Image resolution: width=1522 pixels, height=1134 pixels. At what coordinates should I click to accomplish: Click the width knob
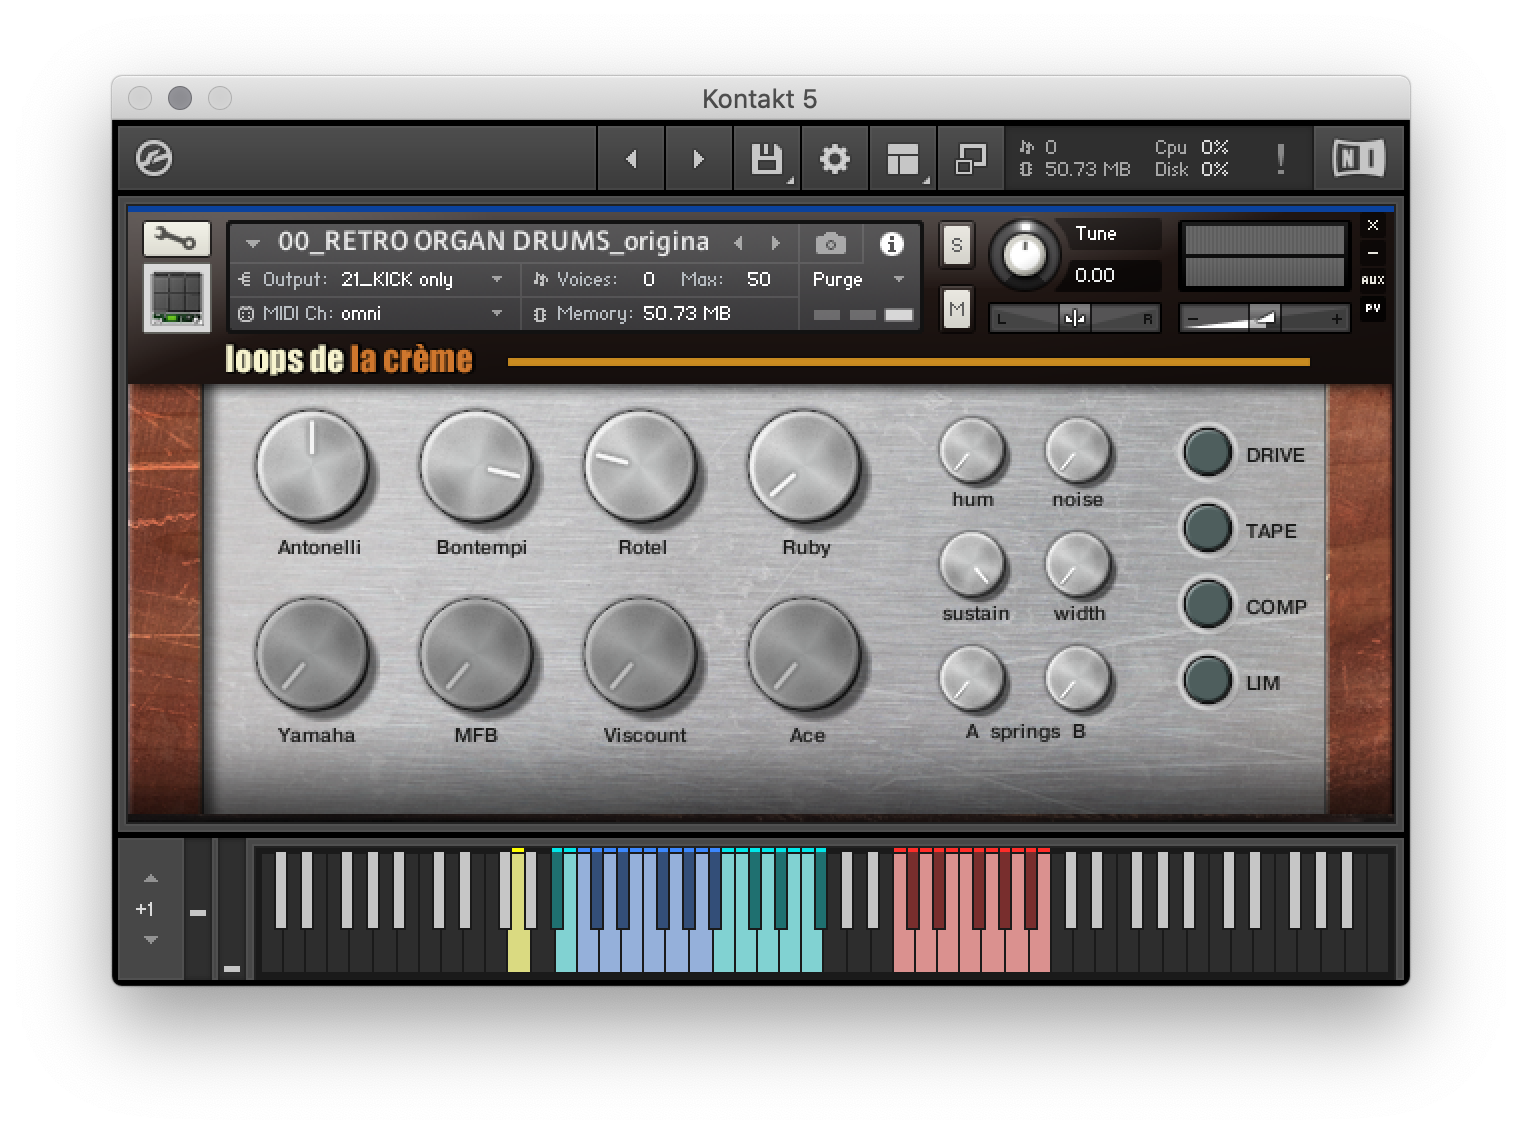[x=1077, y=564]
